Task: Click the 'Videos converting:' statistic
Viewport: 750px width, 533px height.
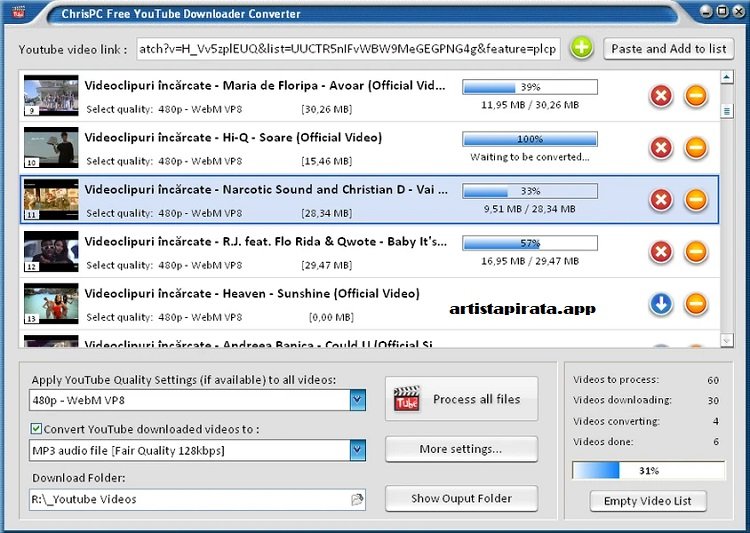Action: click(617, 421)
